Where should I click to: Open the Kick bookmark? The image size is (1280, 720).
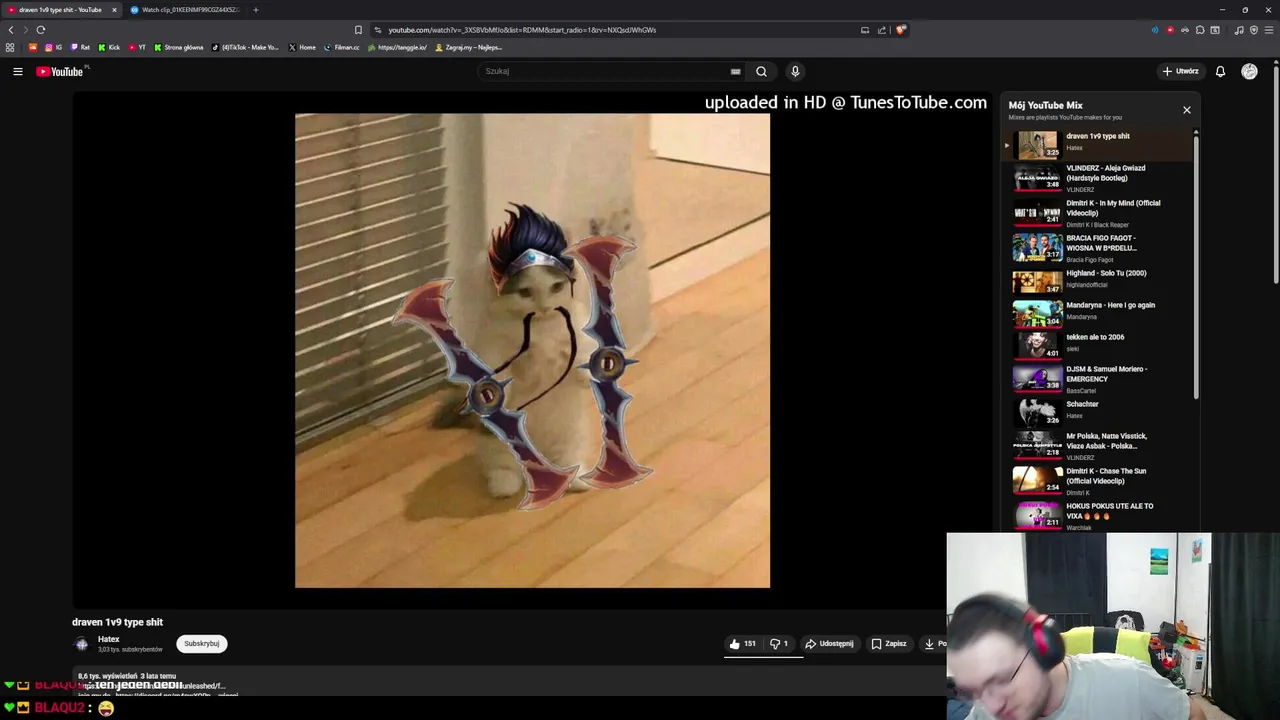tap(109, 47)
